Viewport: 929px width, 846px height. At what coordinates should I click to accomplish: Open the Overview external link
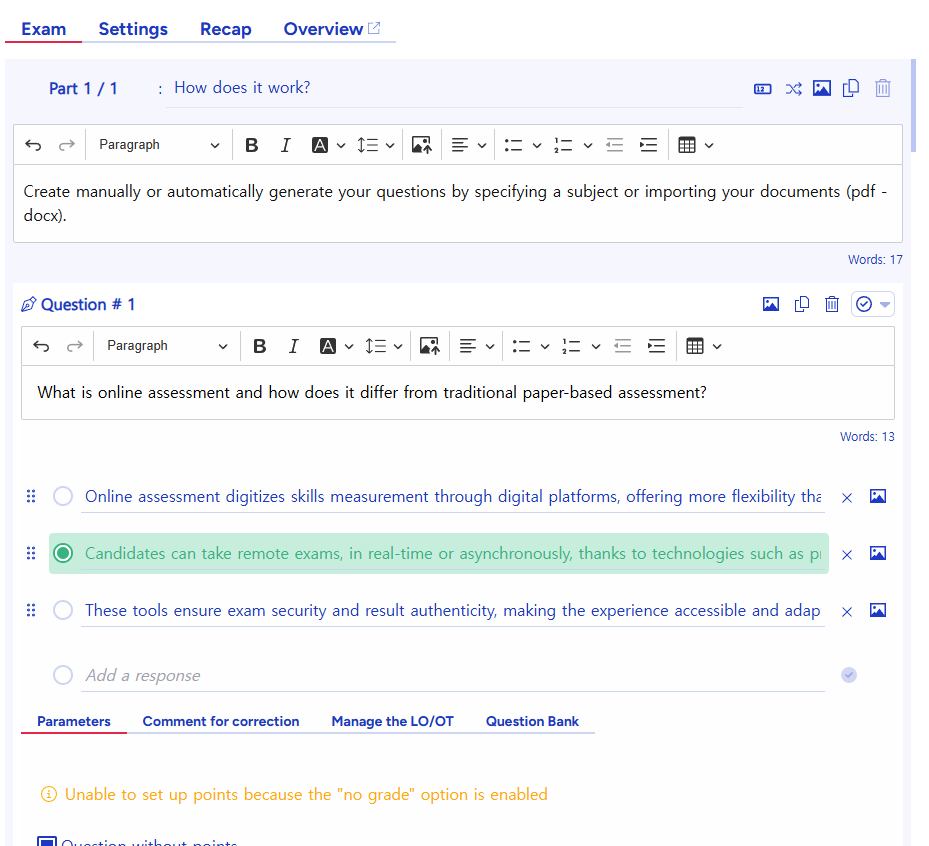click(331, 29)
